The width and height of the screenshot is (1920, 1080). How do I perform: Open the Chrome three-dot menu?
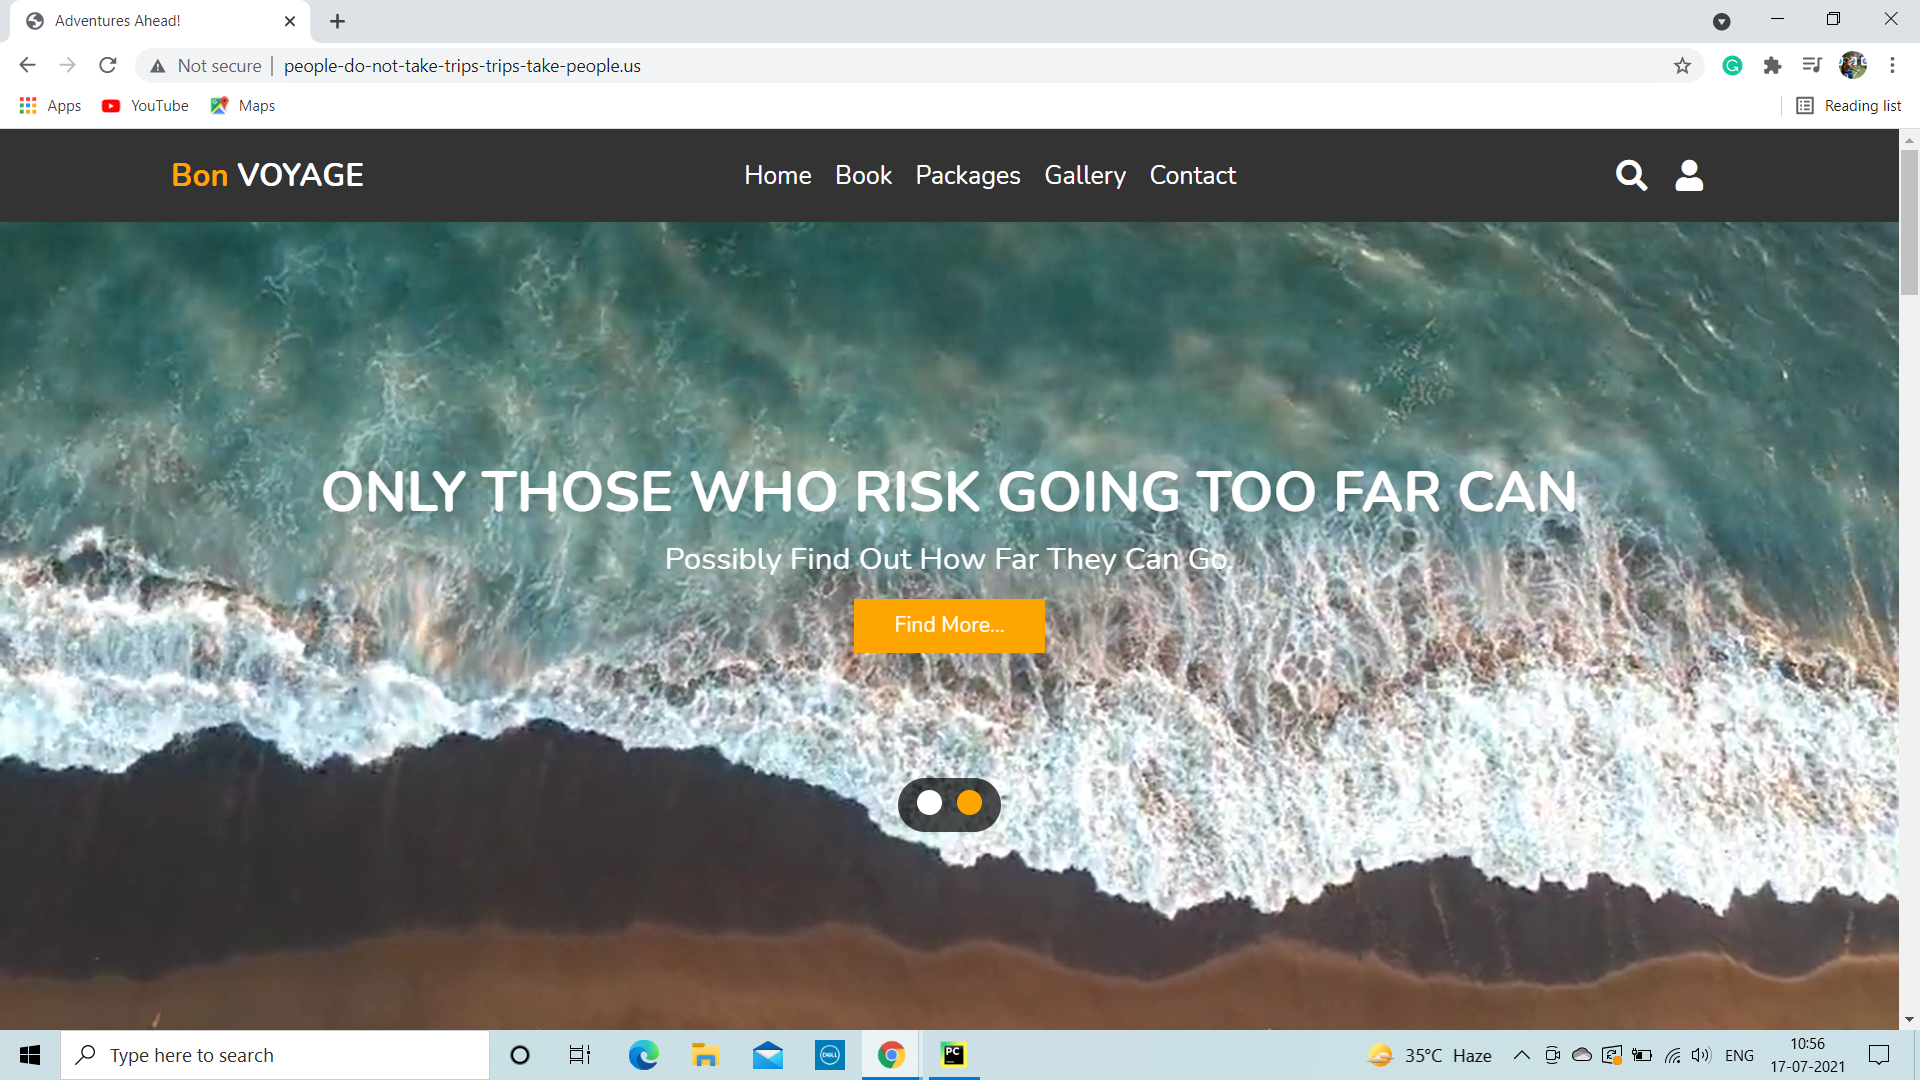[x=1892, y=66]
